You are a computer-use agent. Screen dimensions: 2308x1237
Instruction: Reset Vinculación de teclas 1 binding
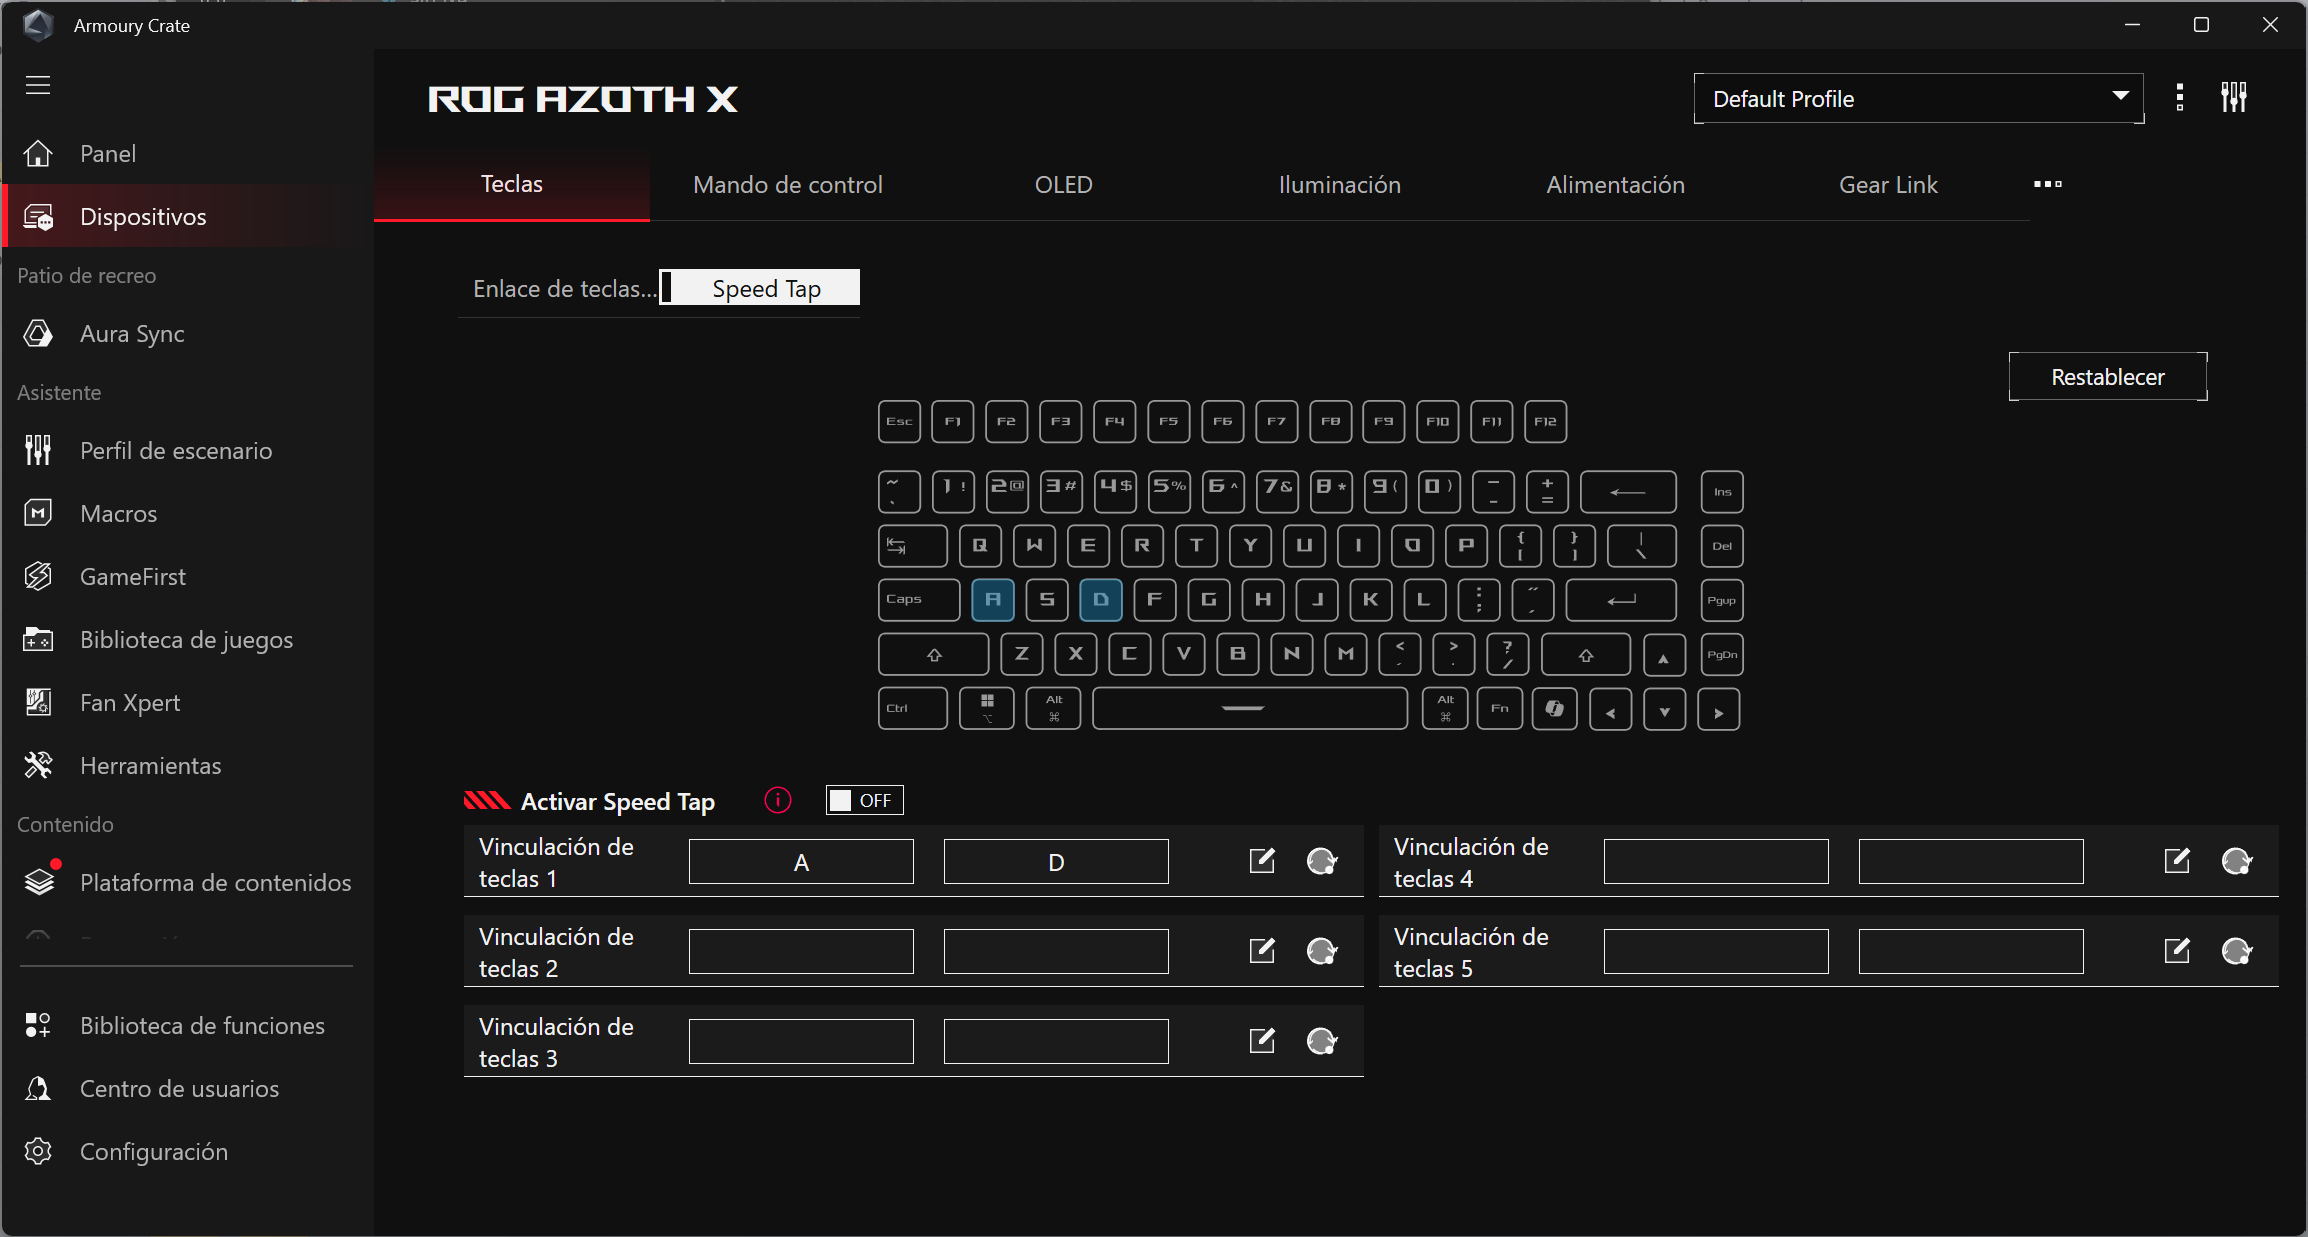click(x=1322, y=861)
